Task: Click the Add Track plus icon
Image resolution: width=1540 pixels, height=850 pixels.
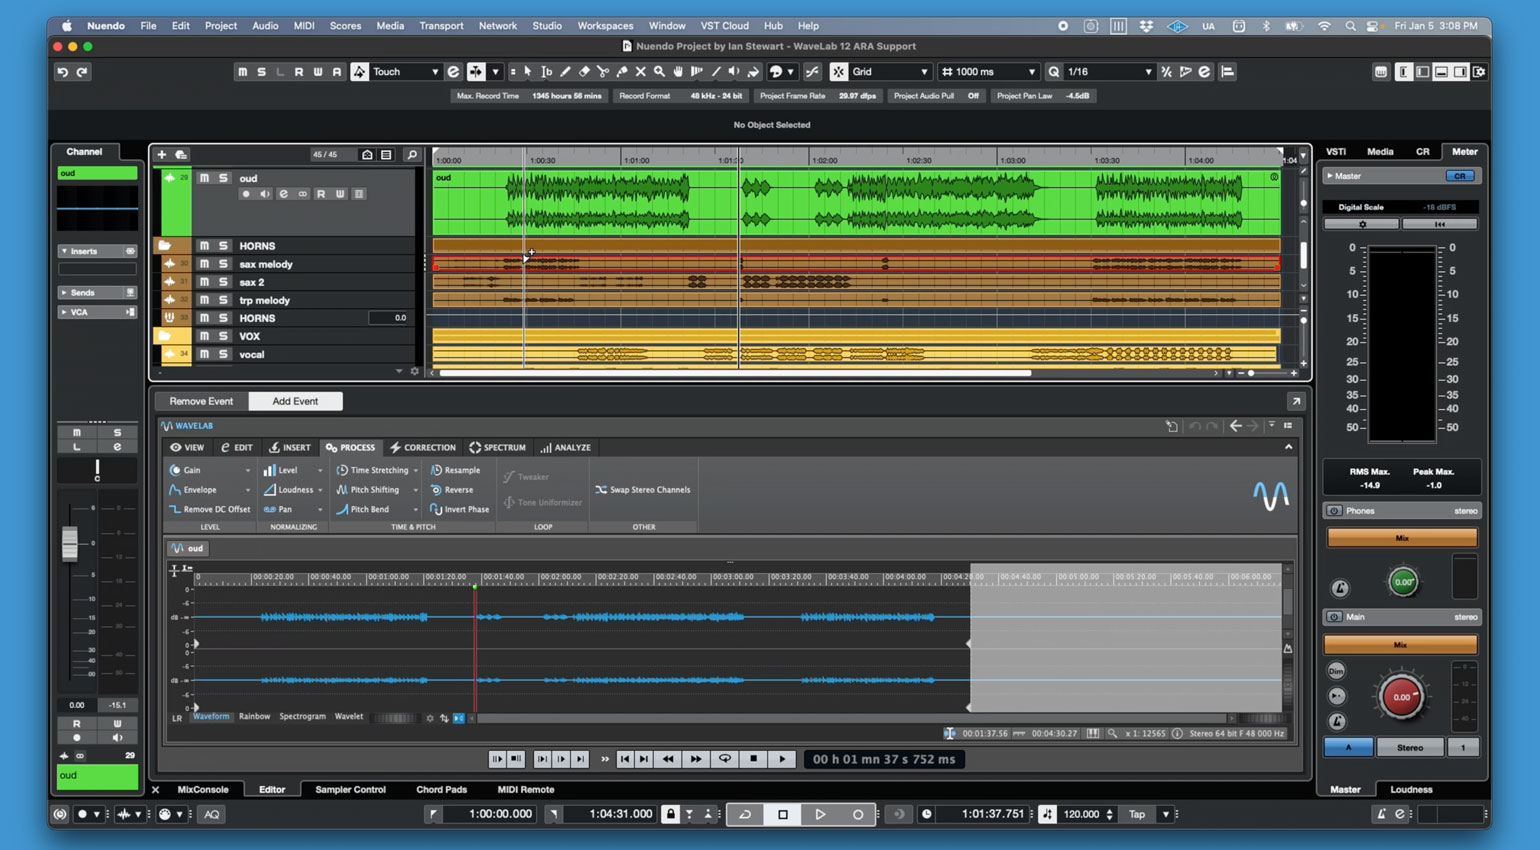Action: (162, 155)
